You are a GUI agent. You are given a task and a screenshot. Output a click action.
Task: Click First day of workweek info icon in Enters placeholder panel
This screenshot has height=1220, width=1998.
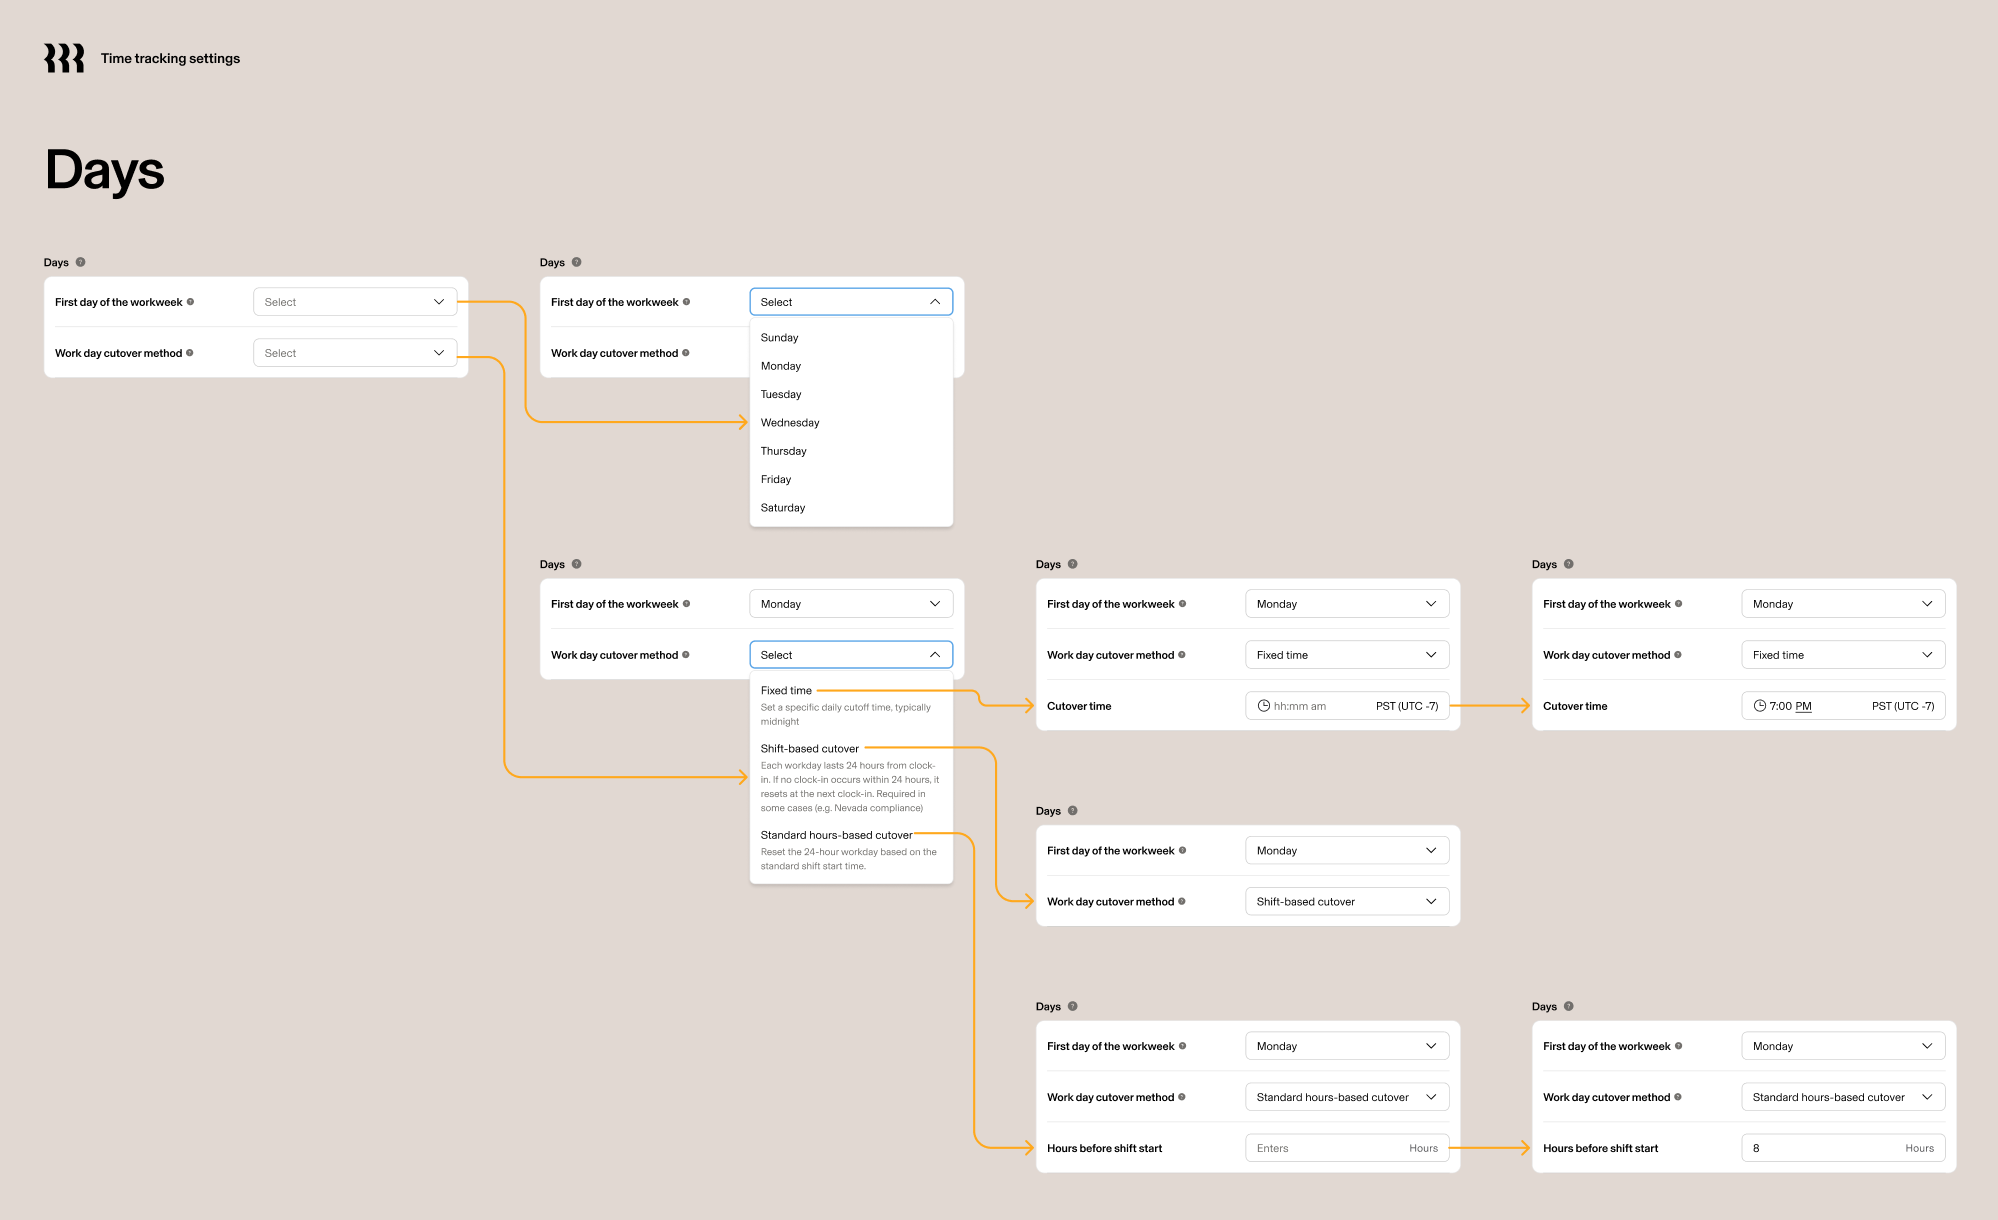[1182, 1046]
